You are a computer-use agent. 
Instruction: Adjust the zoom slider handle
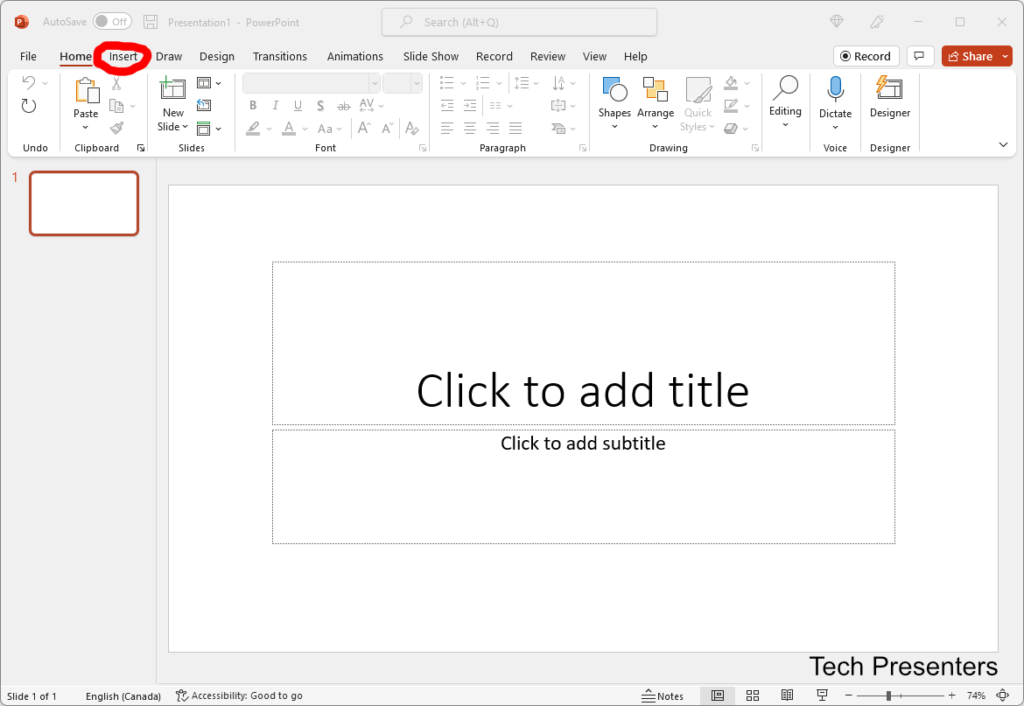[x=889, y=696]
